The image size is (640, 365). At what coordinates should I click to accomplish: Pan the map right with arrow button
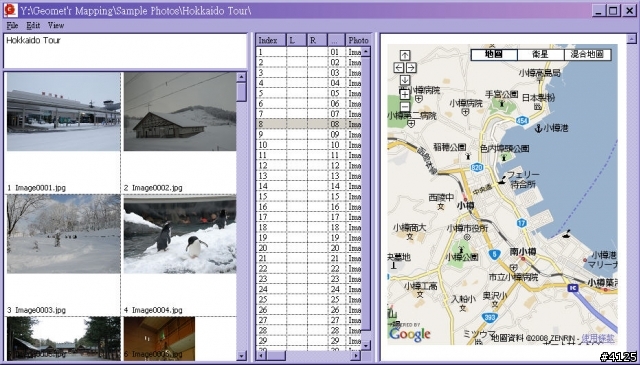click(411, 68)
